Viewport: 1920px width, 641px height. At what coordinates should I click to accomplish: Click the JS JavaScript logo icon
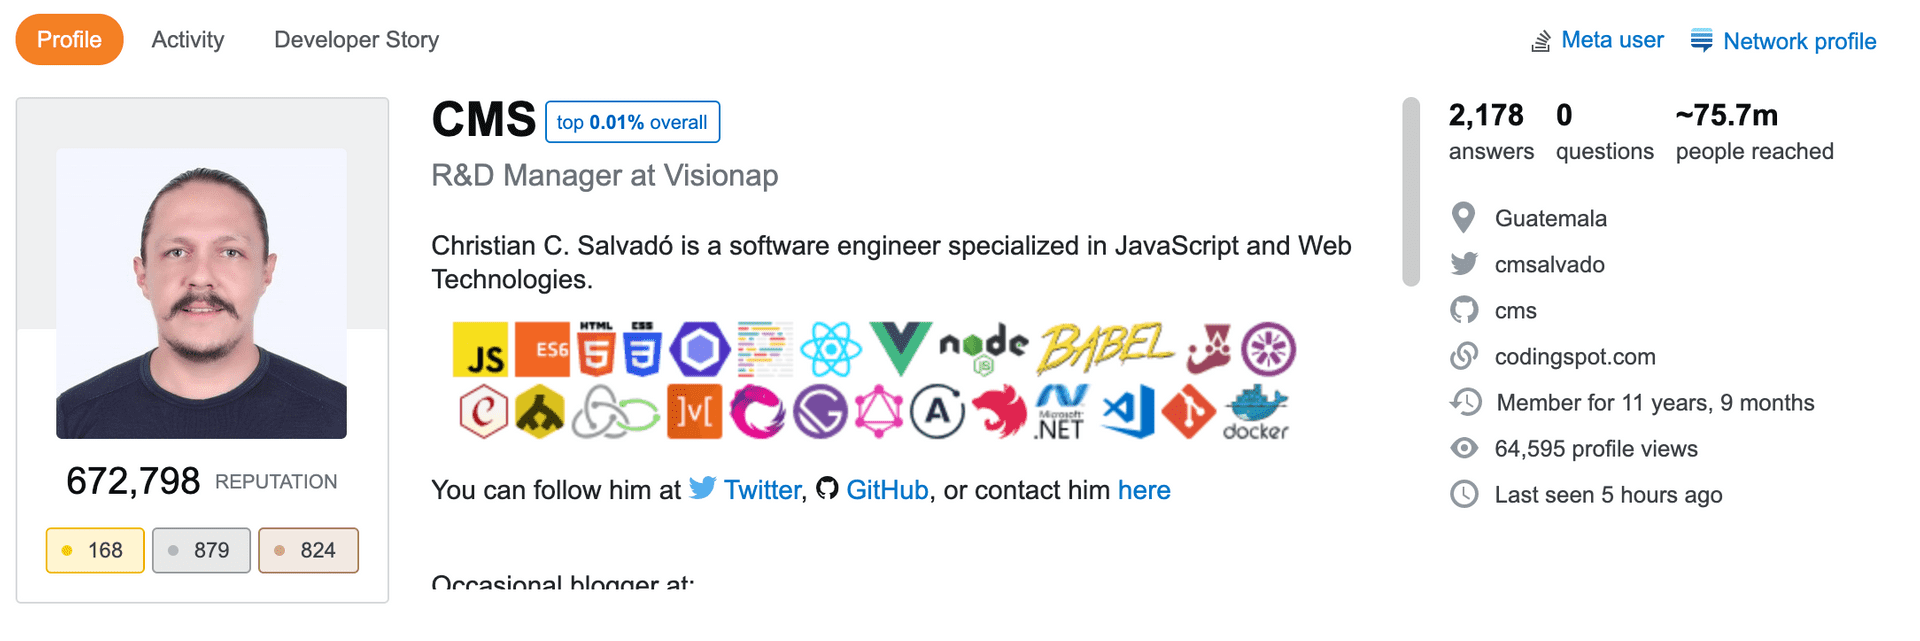point(480,349)
